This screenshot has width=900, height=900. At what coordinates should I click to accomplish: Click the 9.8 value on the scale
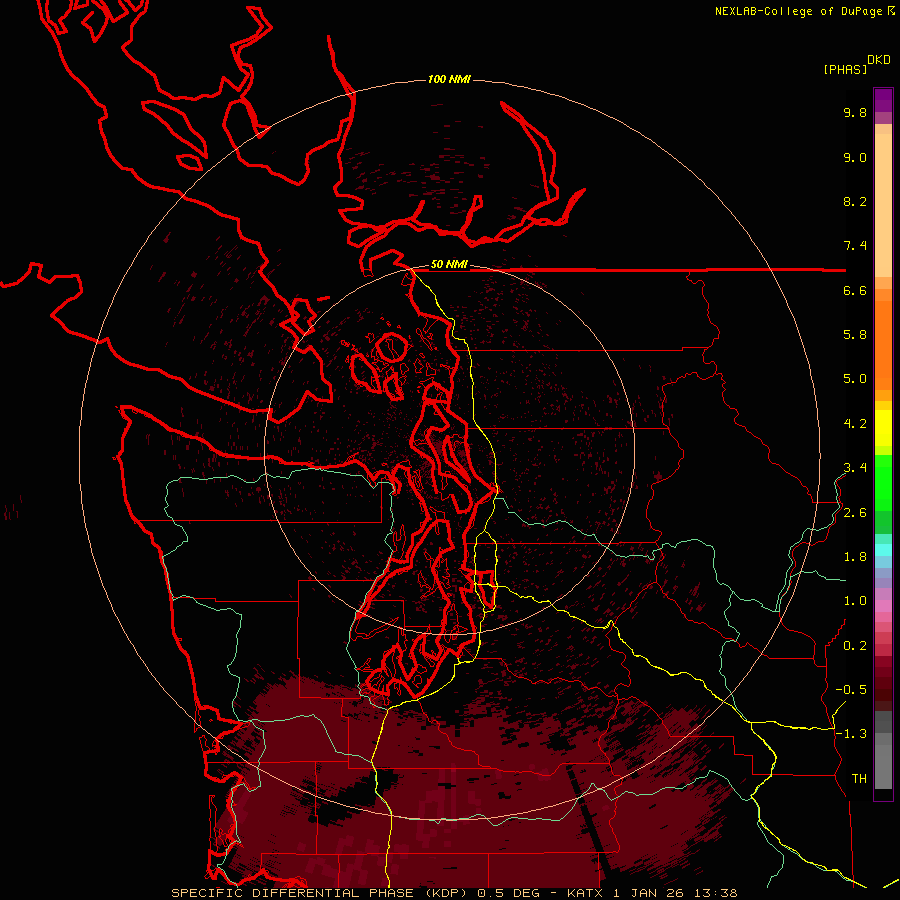(x=855, y=112)
